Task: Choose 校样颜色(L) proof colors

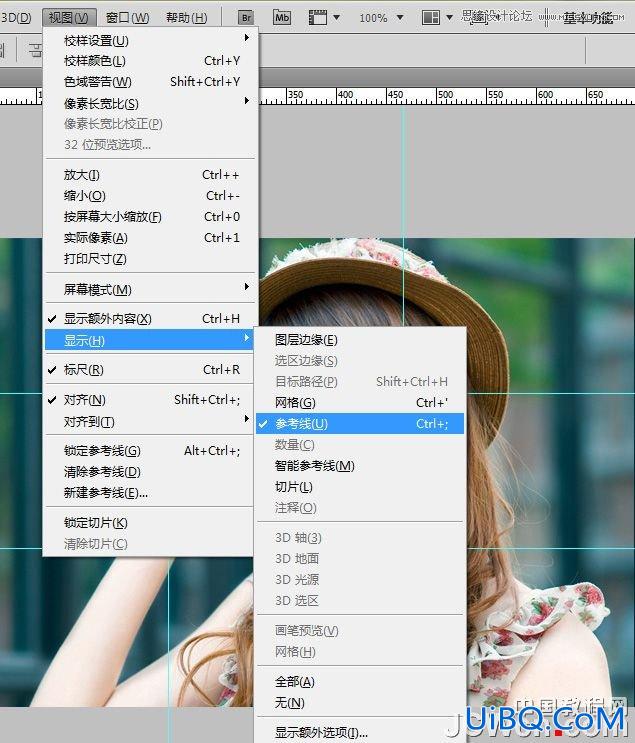Action: (150, 61)
